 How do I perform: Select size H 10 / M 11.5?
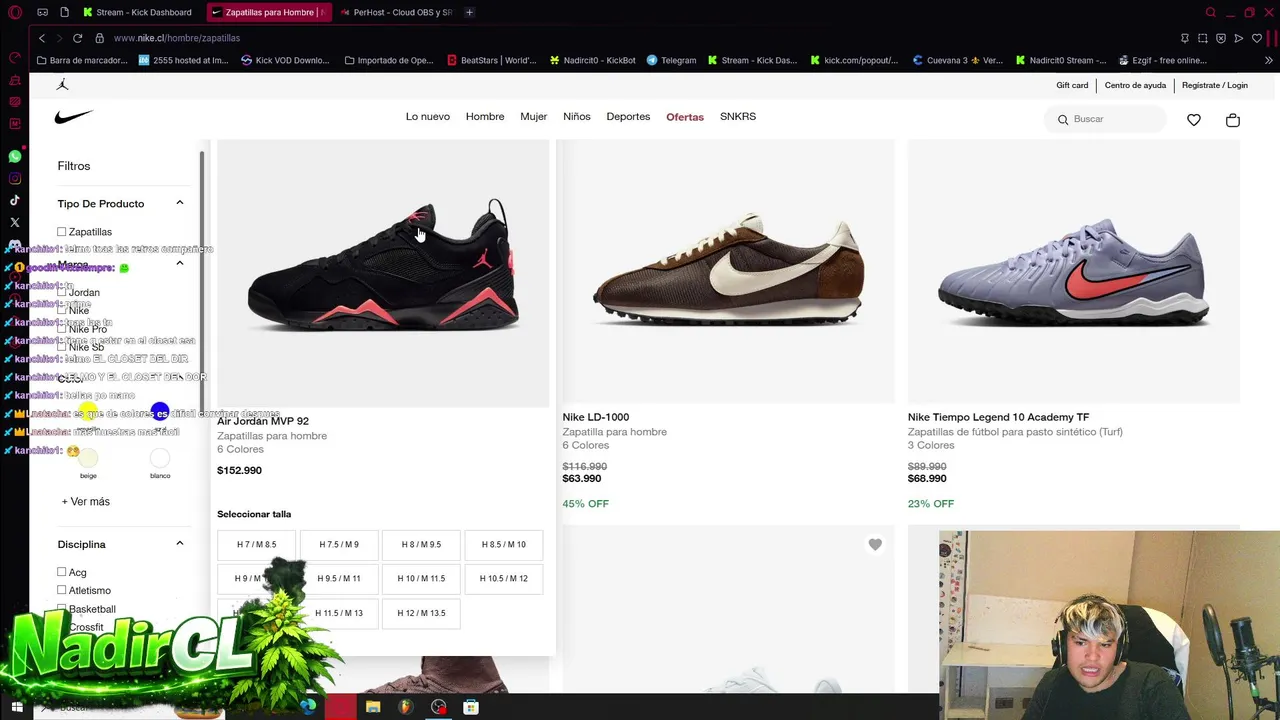click(421, 579)
